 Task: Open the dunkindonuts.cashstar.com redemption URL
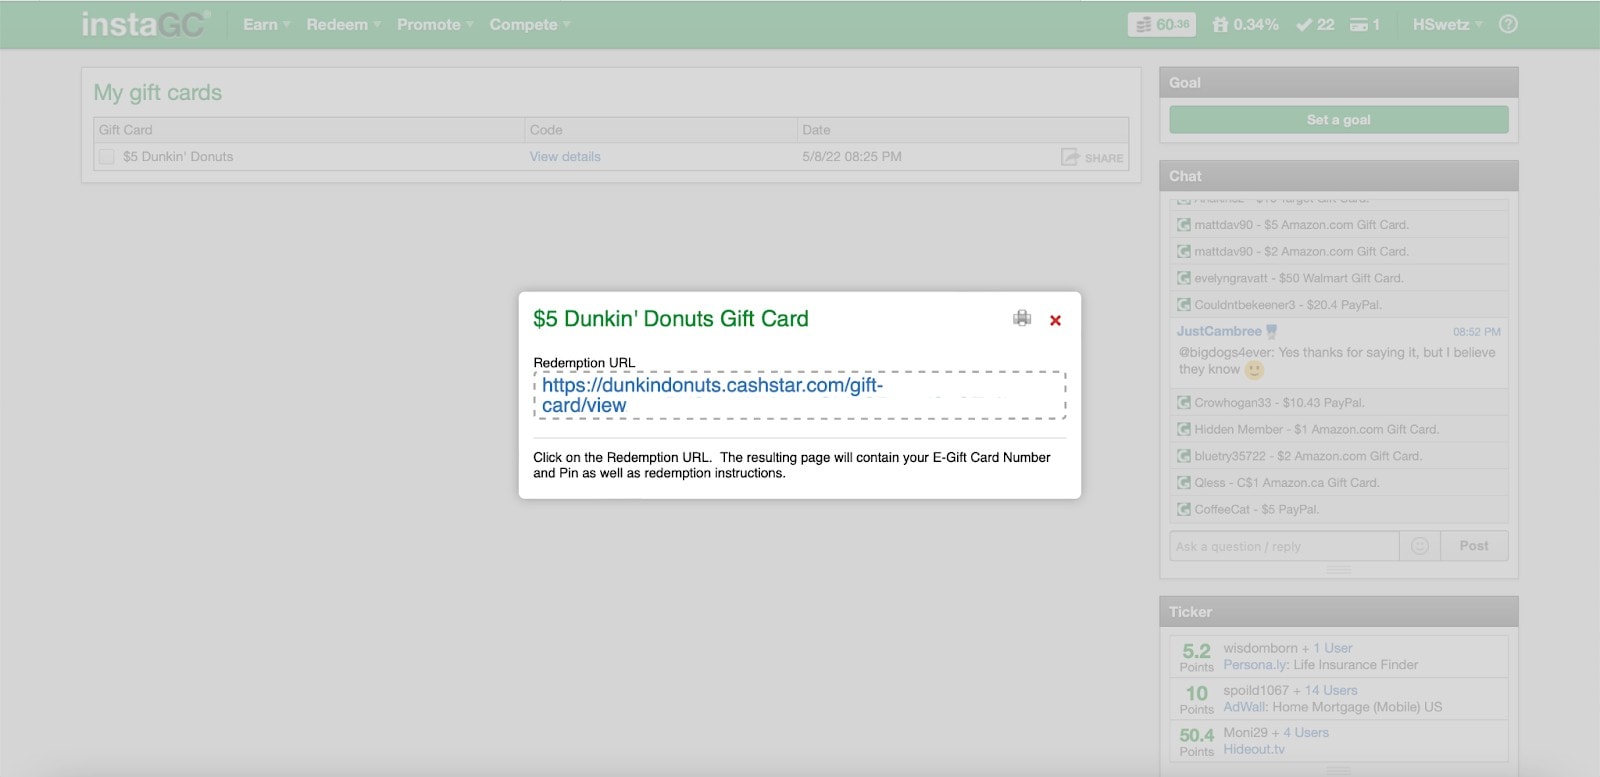712,395
